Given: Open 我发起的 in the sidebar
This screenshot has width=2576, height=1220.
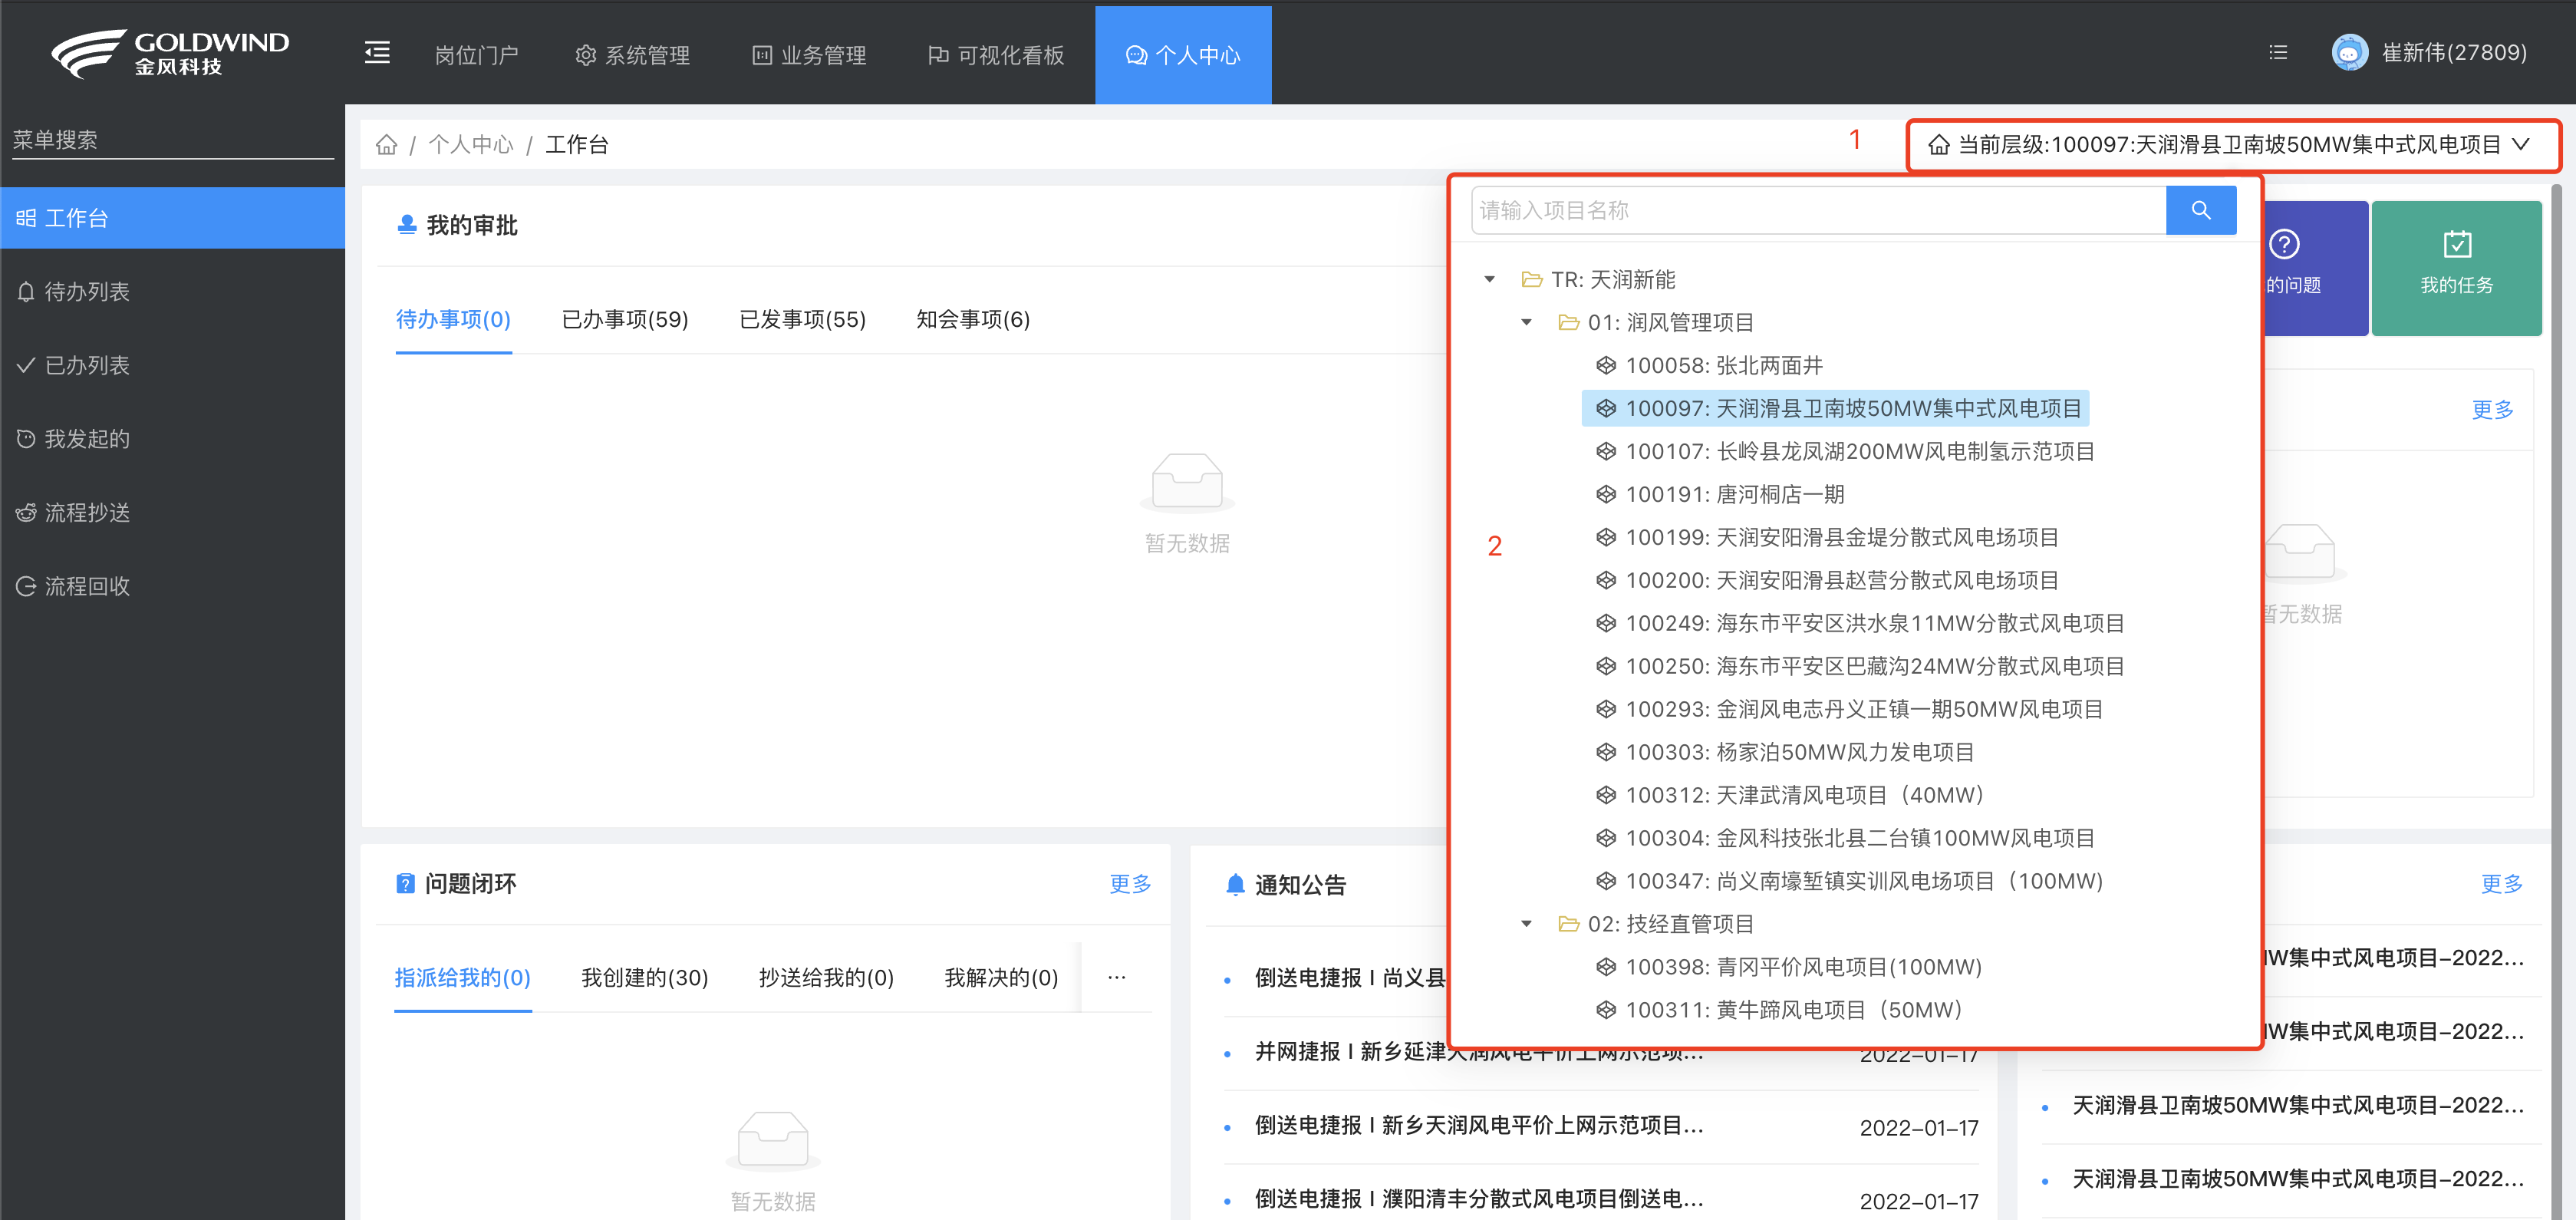Looking at the screenshot, I should pos(172,438).
